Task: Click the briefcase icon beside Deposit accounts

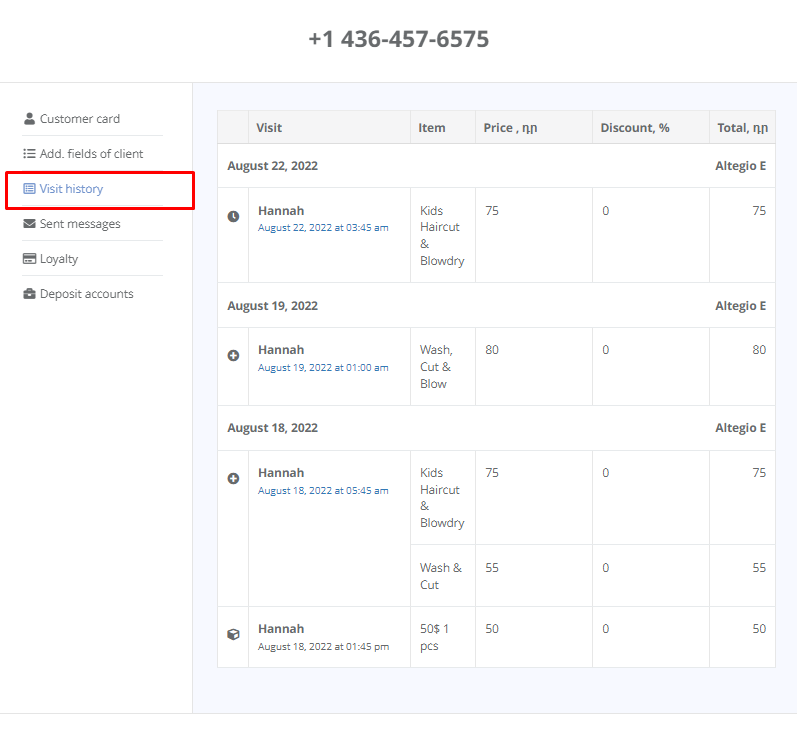Action: (x=29, y=294)
